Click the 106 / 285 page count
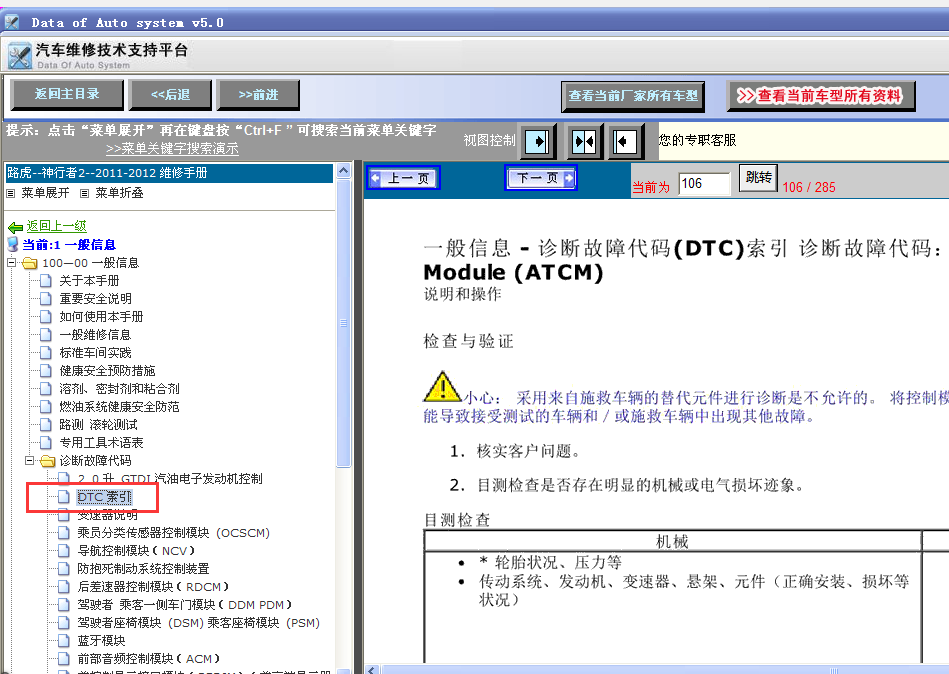Image resolution: width=949 pixels, height=674 pixels. 809,187
